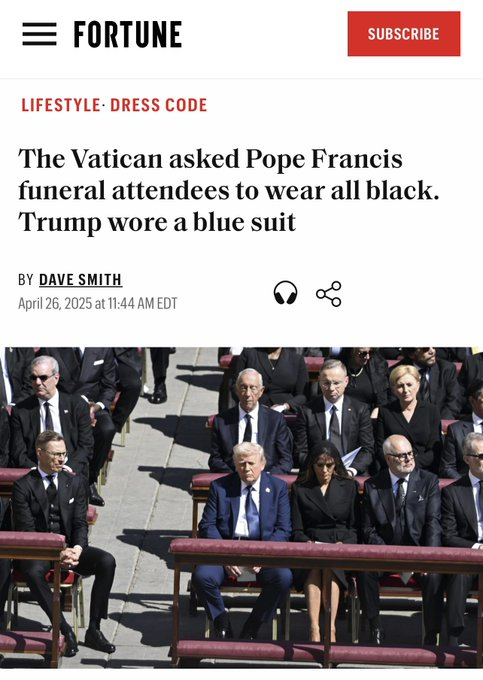
Task: Select the April 26, 2025 timestamp
Action: pos(98,303)
